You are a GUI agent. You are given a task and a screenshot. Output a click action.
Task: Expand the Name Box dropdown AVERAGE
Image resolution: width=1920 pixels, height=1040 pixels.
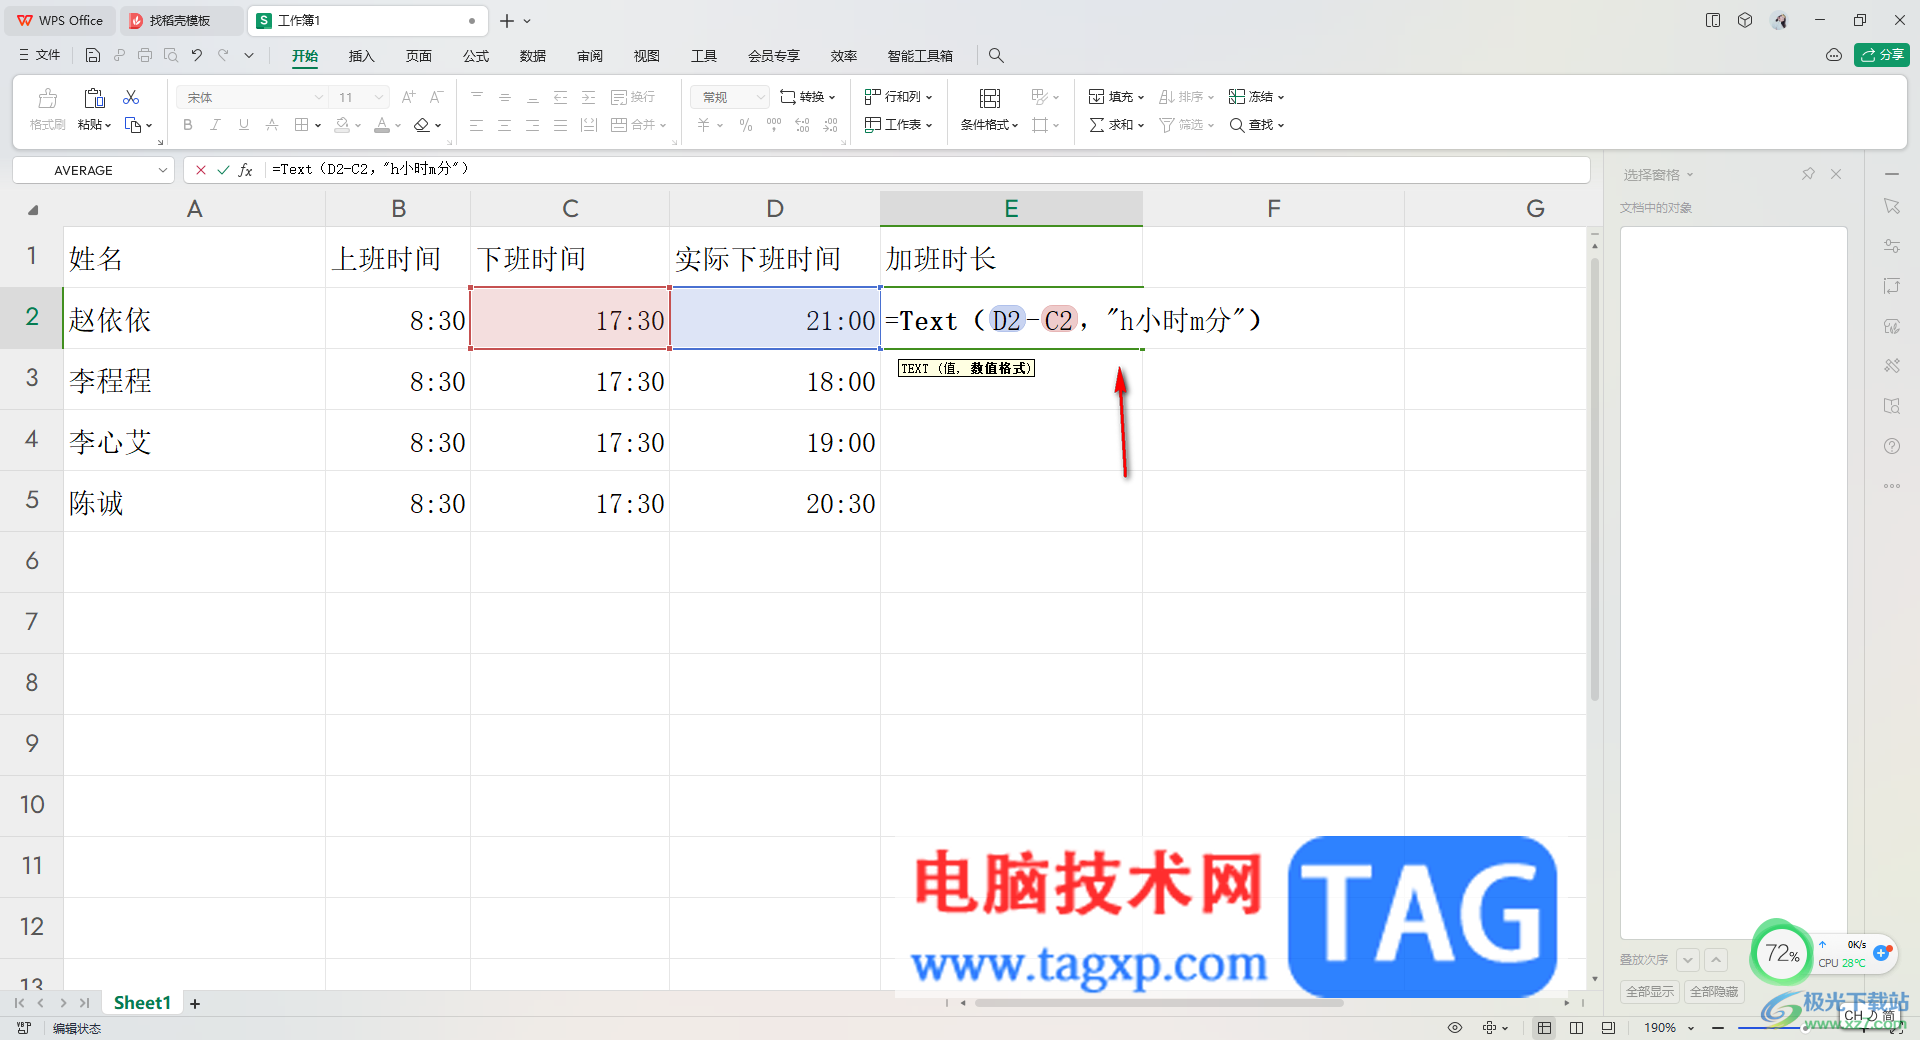tap(162, 170)
